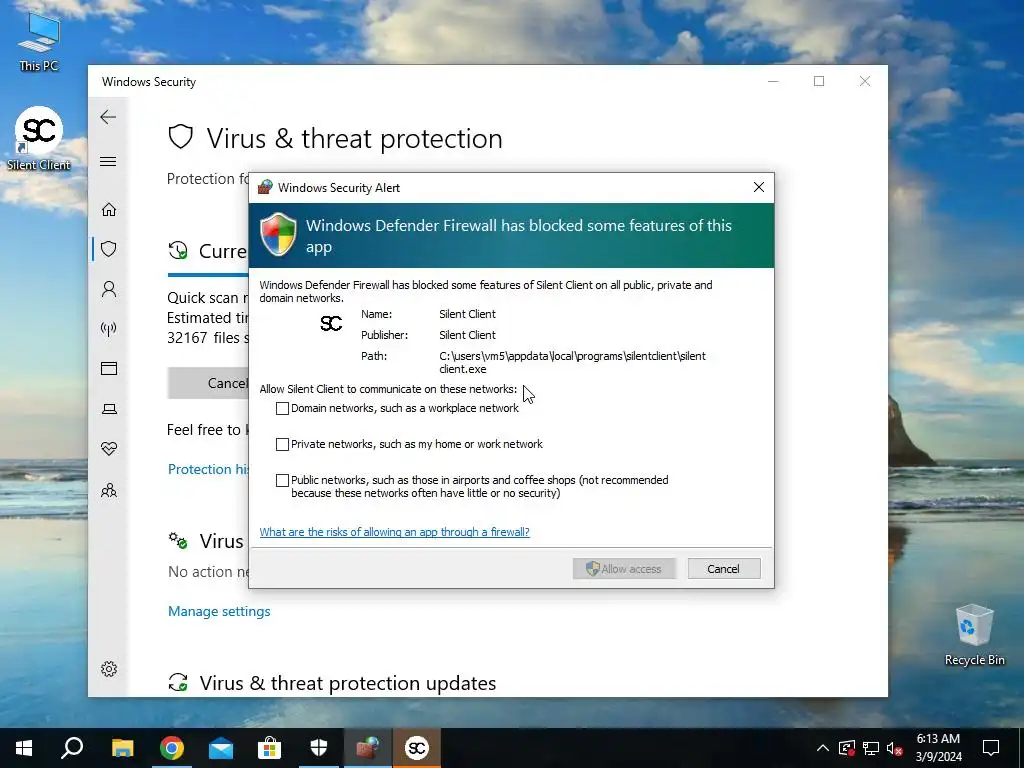The width and height of the screenshot is (1024, 768).
Task: Cancel the quick scan in Windows Security
Action: click(x=208, y=383)
